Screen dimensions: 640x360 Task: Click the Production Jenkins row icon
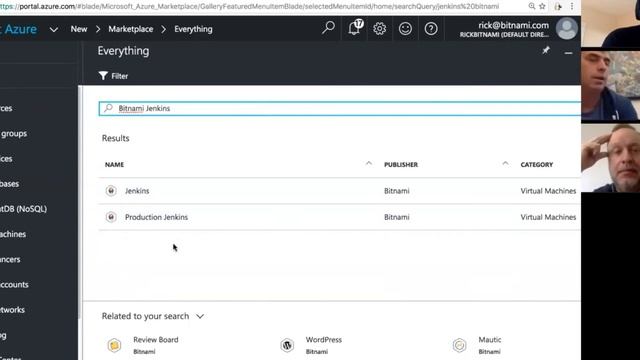click(111, 217)
